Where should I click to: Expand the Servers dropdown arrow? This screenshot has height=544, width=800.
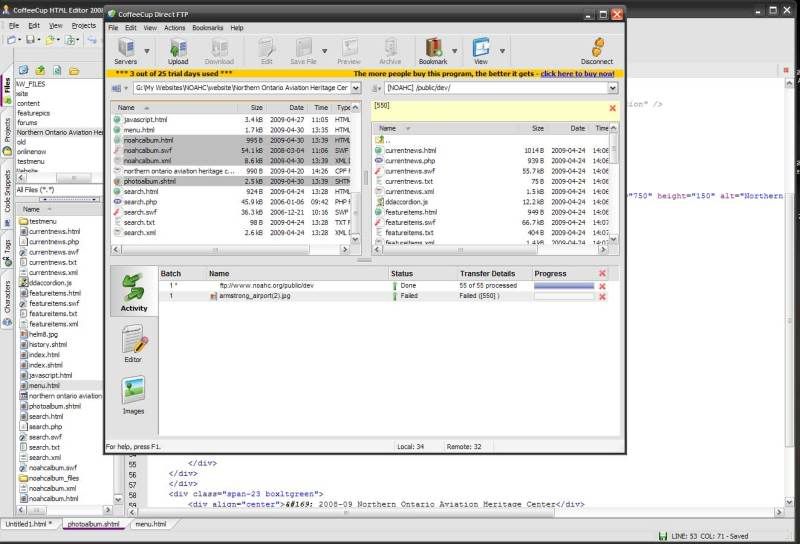pyautogui.click(x=147, y=51)
